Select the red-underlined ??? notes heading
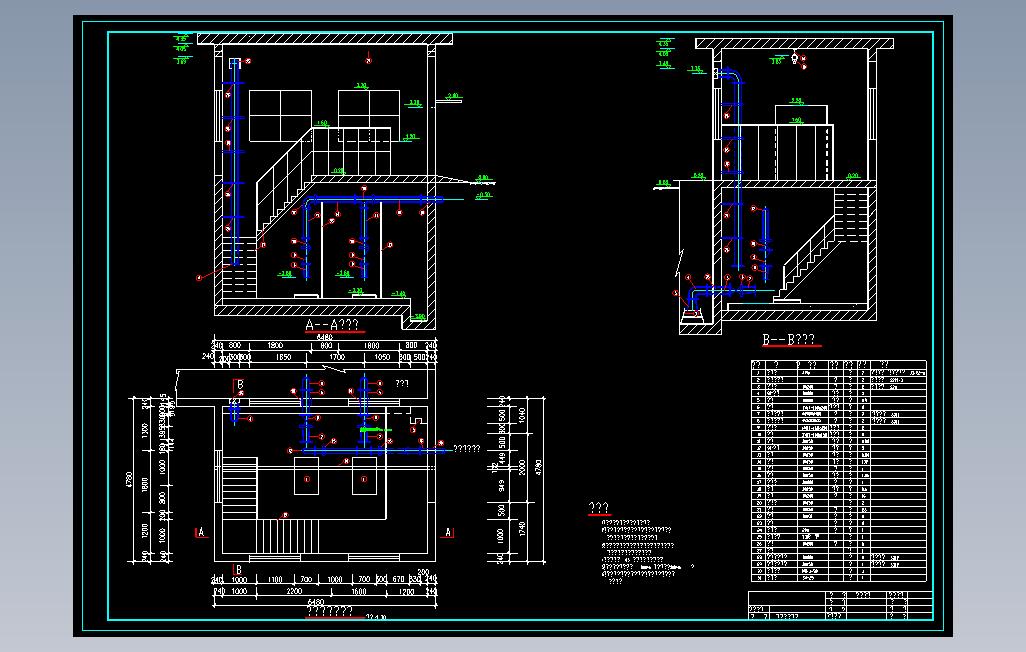The image size is (1026, 652). point(599,508)
